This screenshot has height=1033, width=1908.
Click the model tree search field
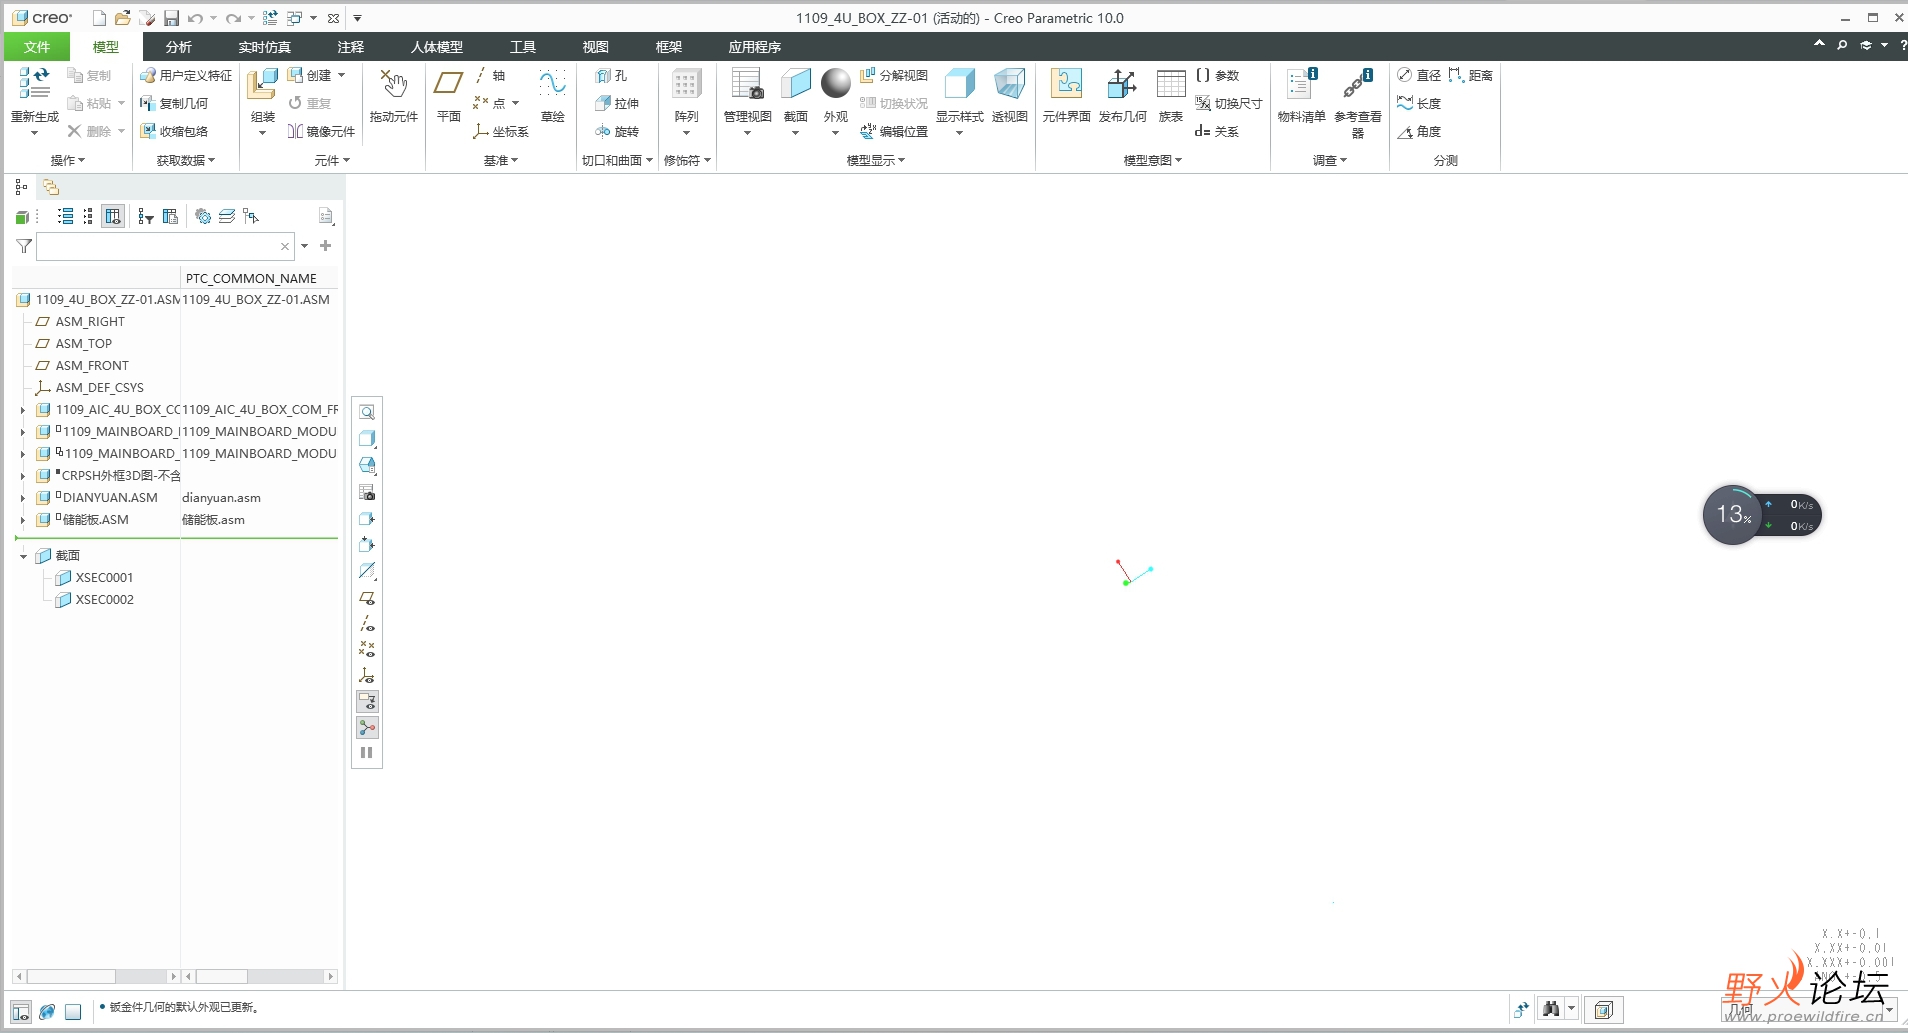(165, 246)
